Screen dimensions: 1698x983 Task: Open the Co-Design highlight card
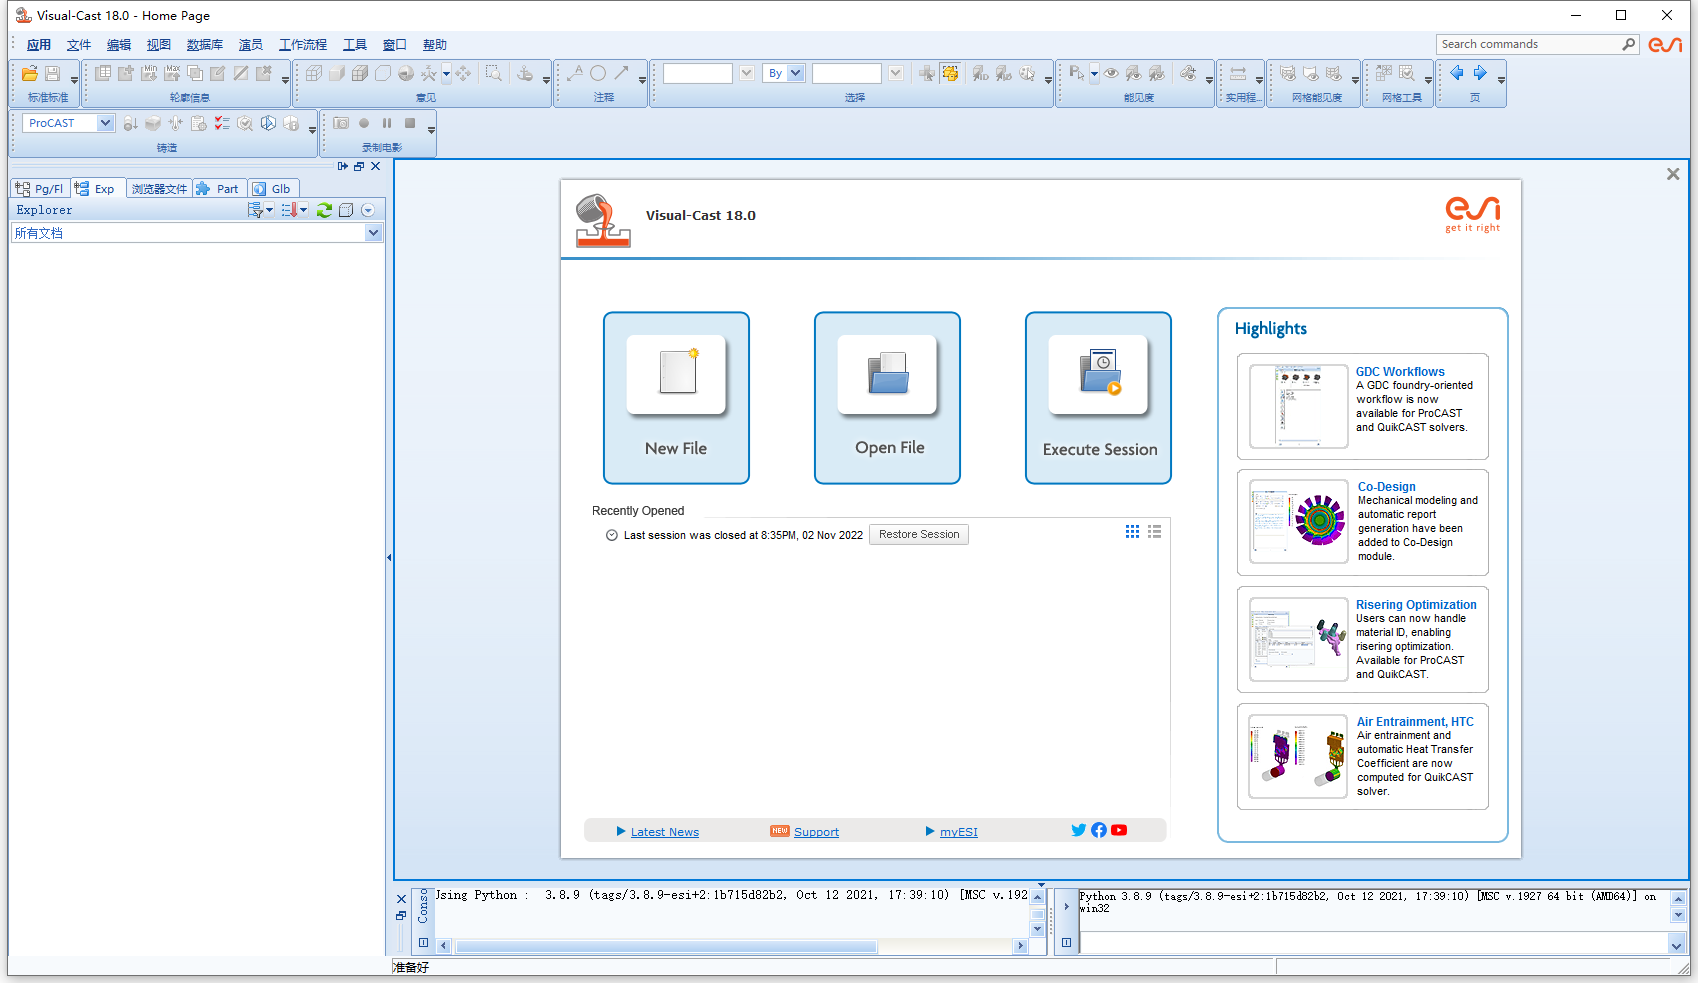[x=1363, y=523]
